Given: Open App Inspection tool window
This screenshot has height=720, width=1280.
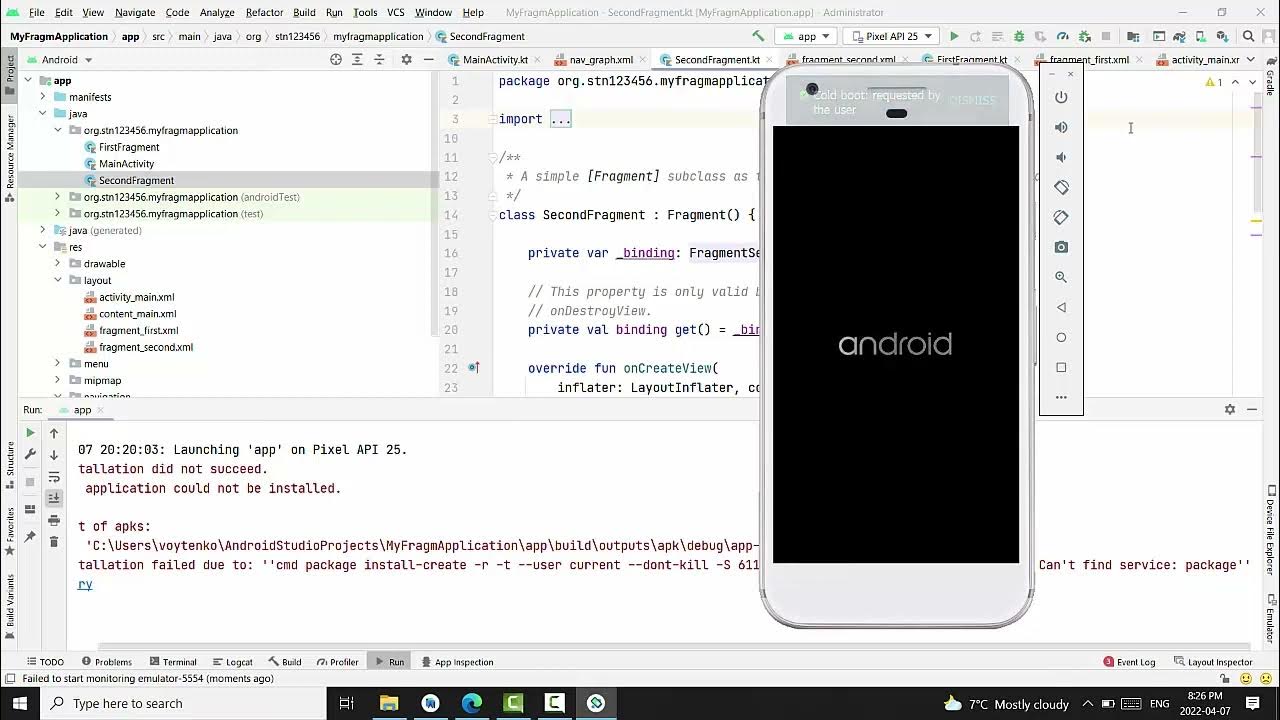Looking at the screenshot, I should pos(457,662).
